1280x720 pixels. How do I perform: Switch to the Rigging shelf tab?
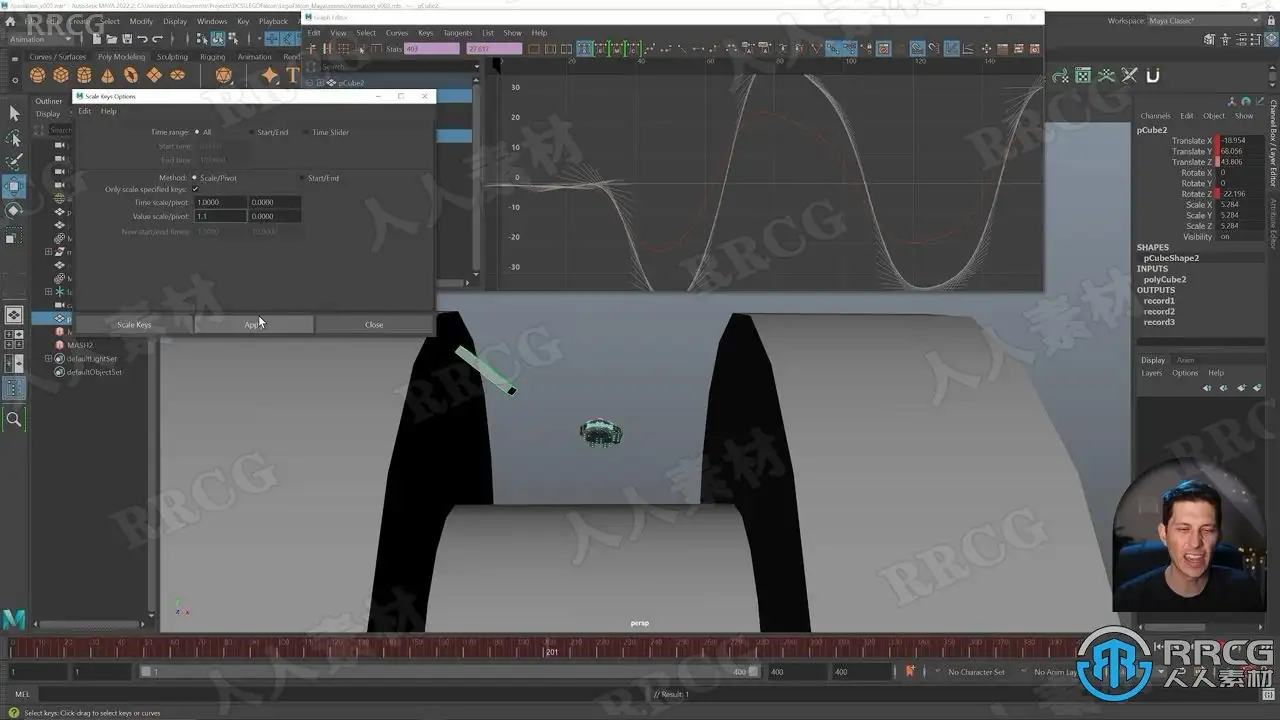[212, 57]
